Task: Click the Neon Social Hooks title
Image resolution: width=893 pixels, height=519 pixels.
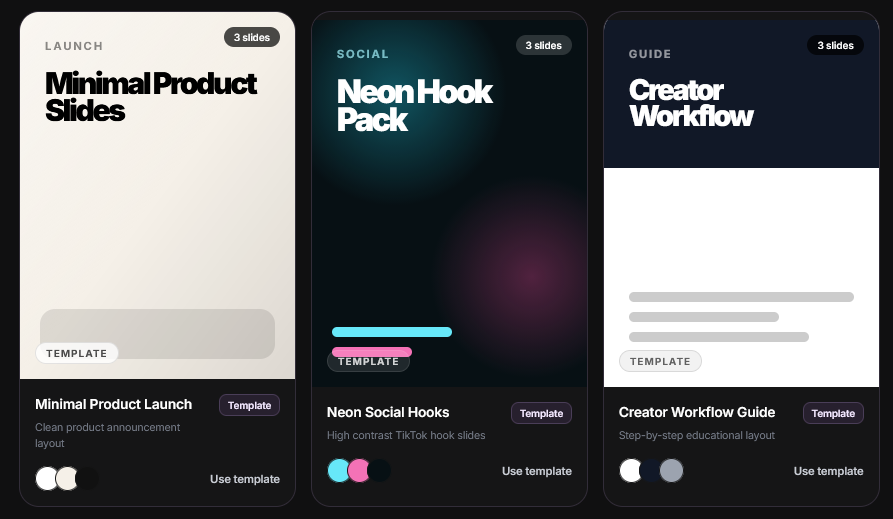Action: [x=388, y=412]
